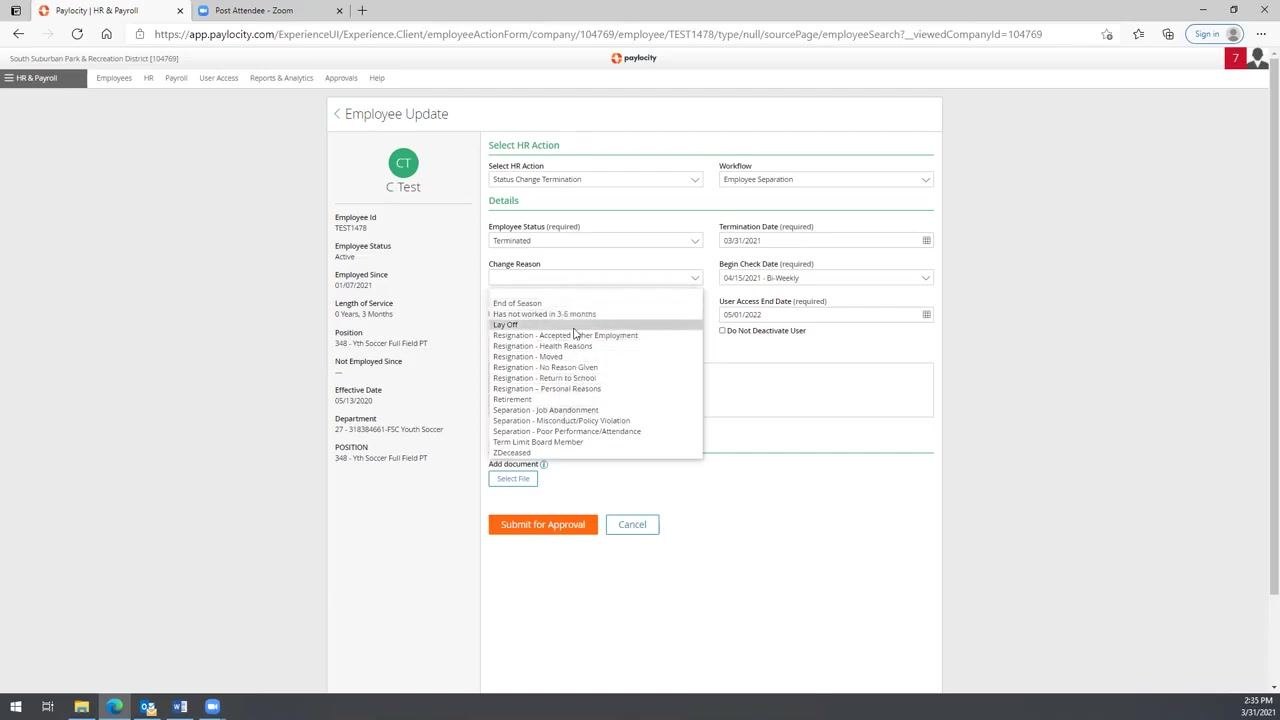Click Submit for Approval button
The height and width of the screenshot is (720, 1280).
pyautogui.click(x=543, y=525)
